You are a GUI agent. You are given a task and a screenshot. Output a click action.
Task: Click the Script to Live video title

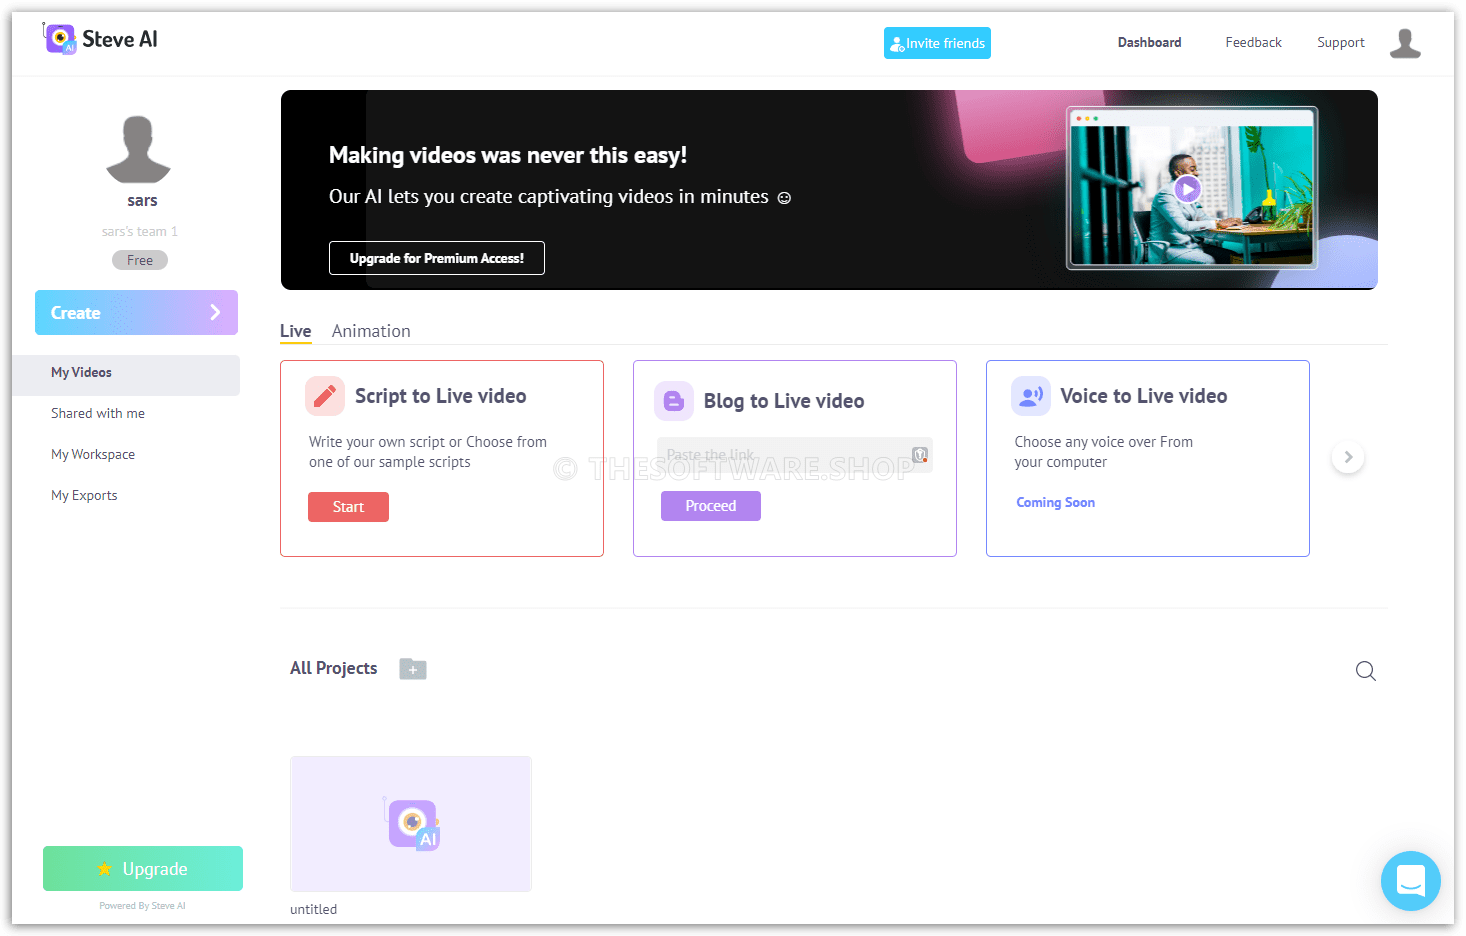(441, 396)
